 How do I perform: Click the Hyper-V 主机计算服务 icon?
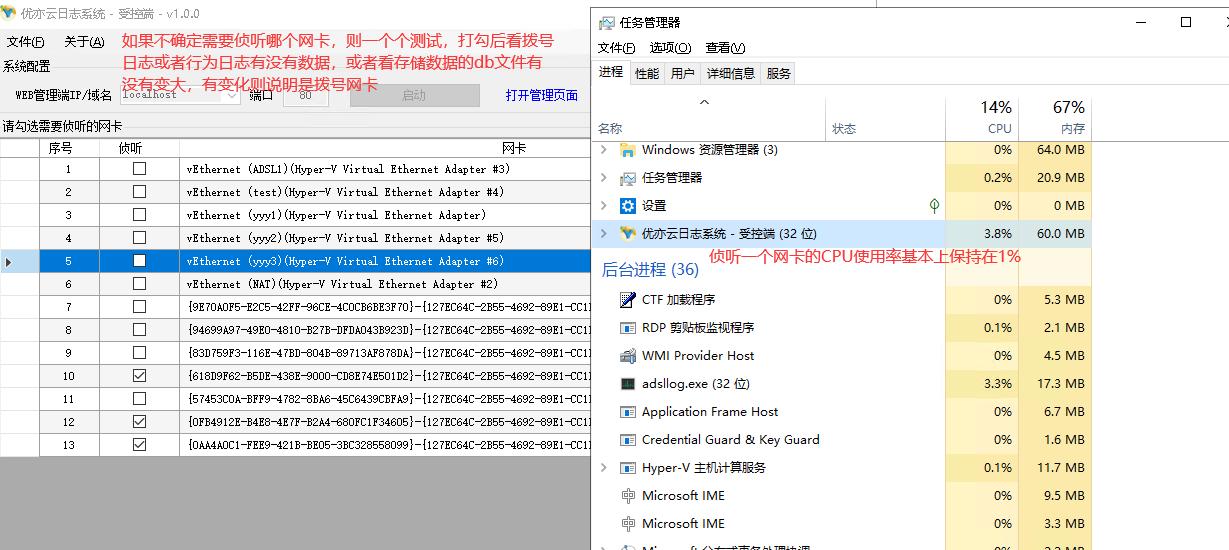pos(628,468)
